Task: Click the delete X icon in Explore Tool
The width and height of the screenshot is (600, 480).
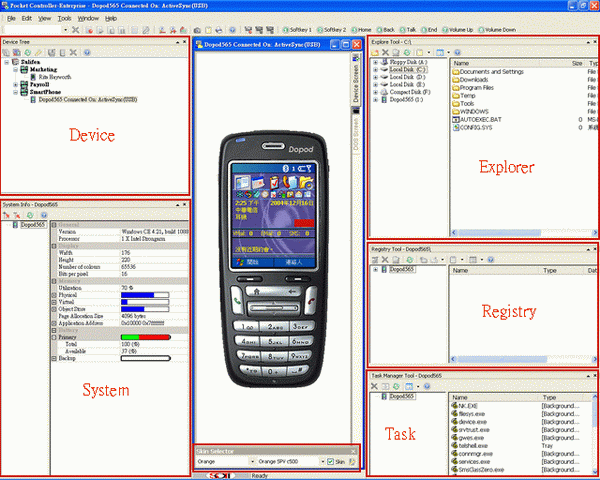Action: pyautogui.click(x=385, y=52)
